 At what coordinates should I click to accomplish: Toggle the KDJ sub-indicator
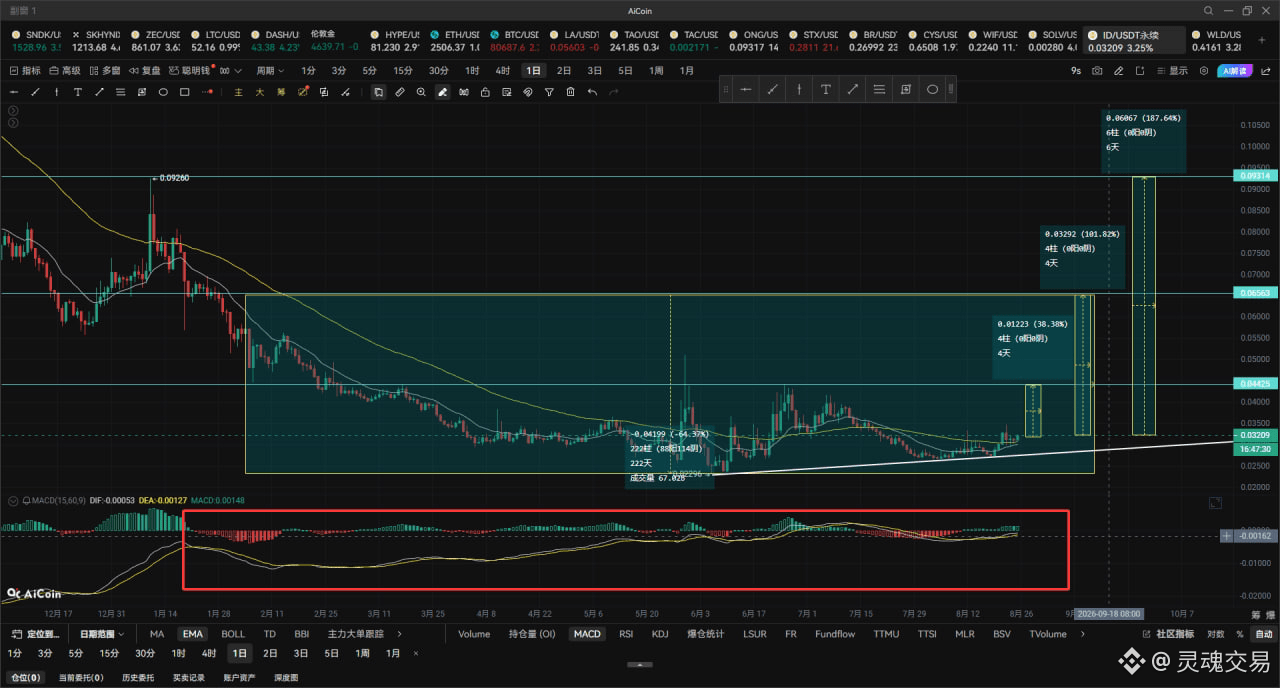[x=660, y=634]
